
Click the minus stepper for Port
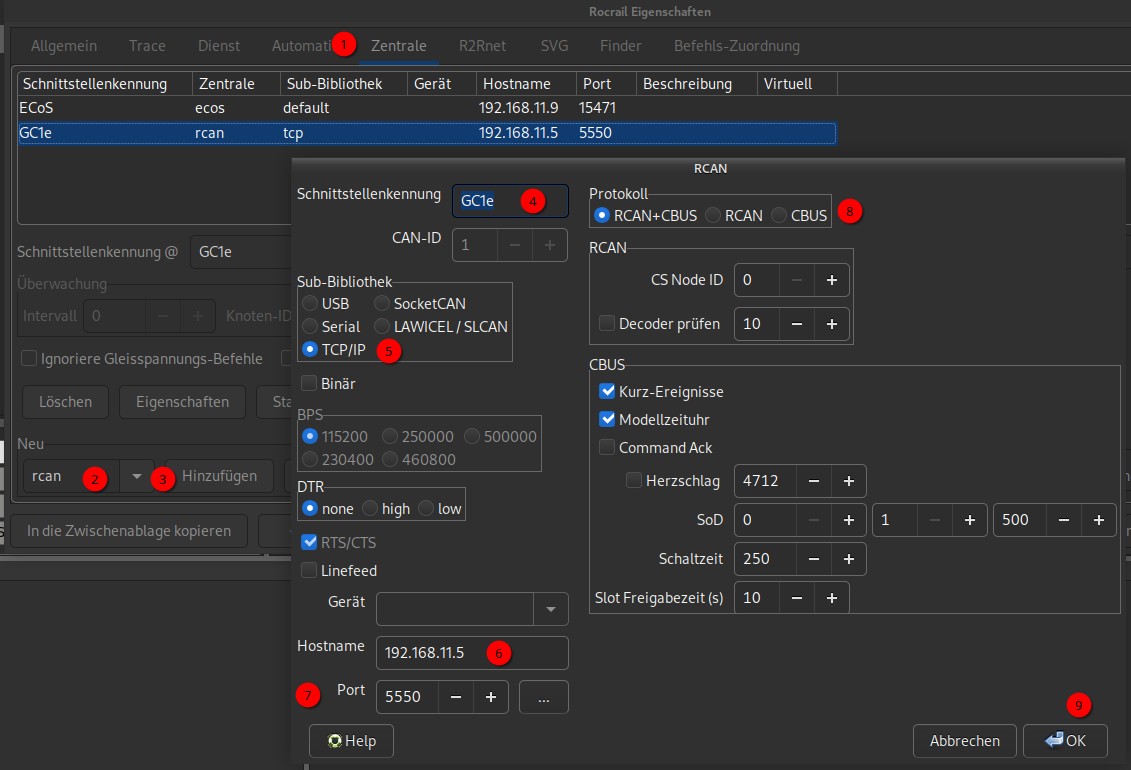(x=455, y=697)
